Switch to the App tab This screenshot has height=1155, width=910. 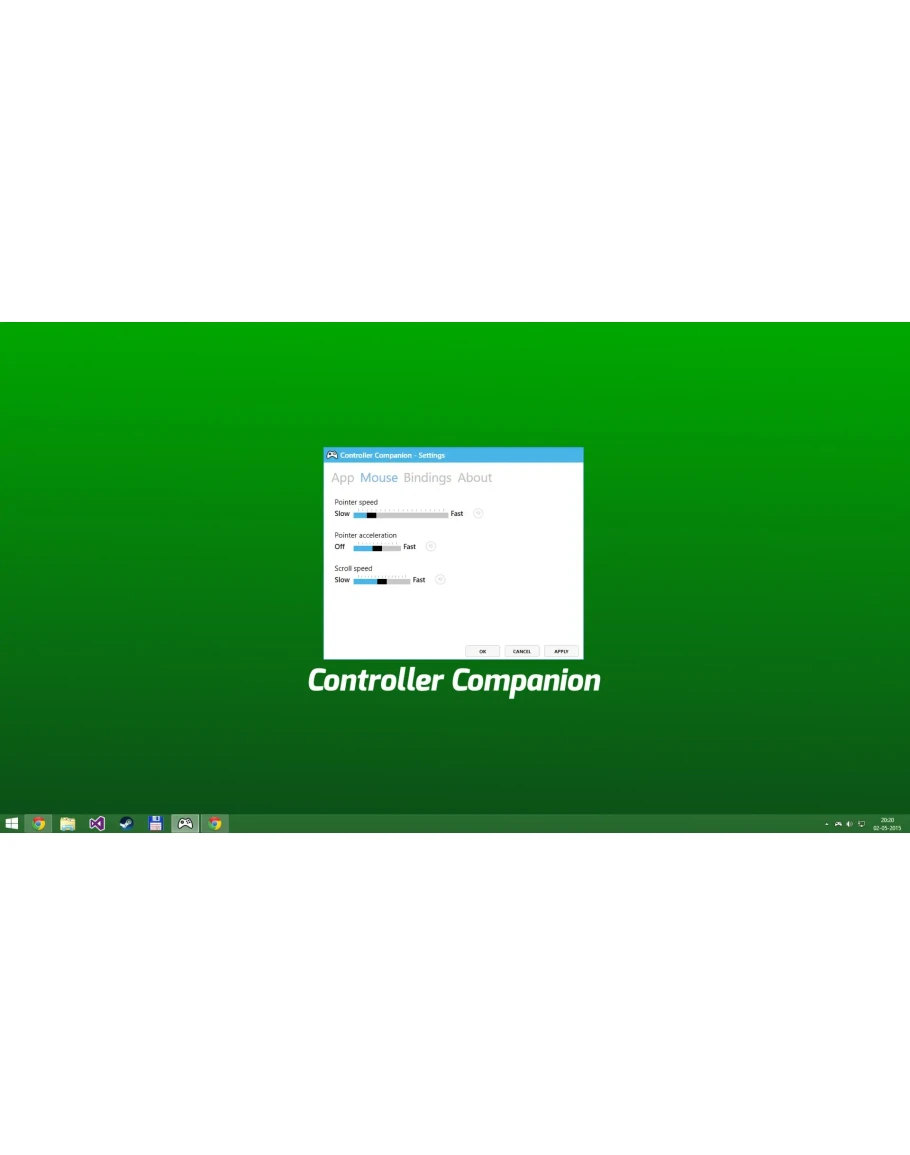(x=343, y=478)
